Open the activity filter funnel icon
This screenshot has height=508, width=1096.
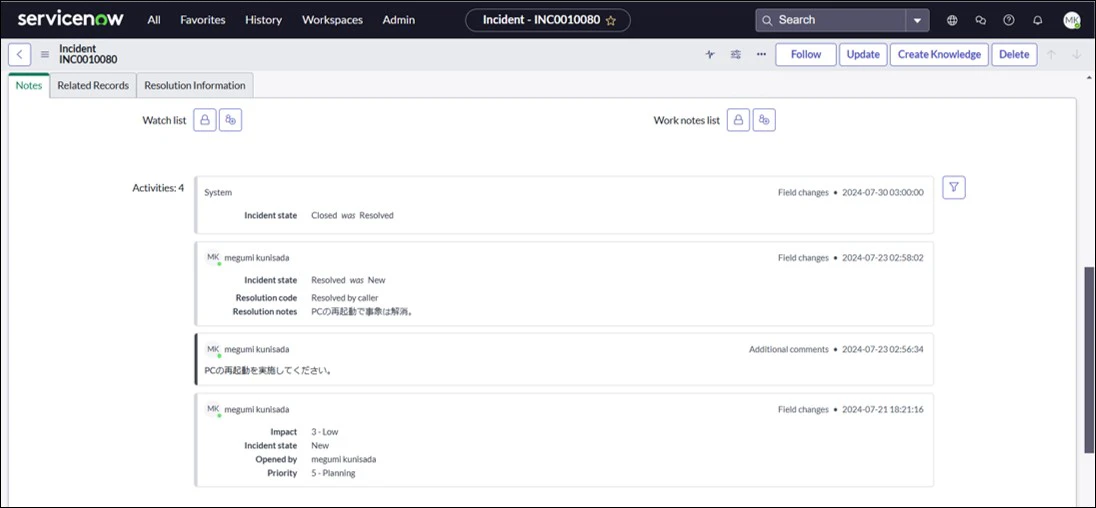coord(954,187)
